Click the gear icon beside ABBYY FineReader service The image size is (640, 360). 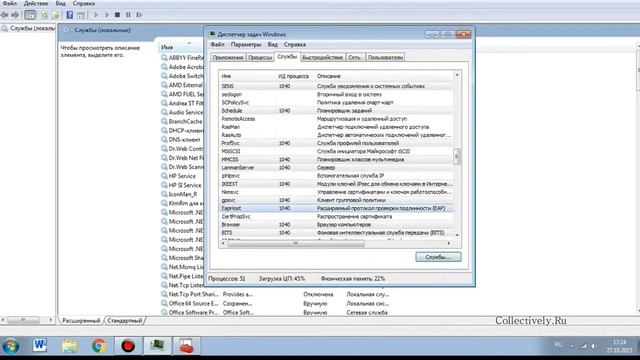[x=164, y=58]
